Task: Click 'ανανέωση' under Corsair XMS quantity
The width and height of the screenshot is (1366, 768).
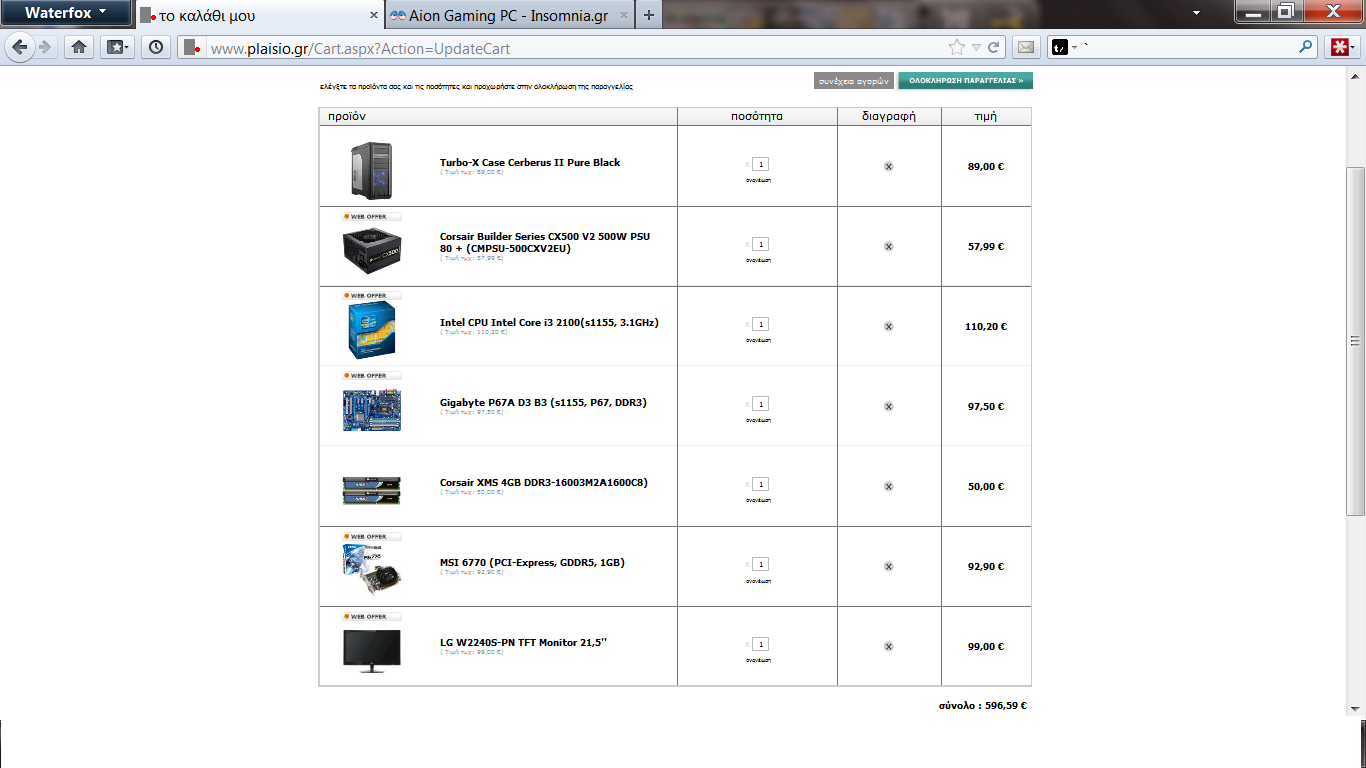Action: coord(758,500)
